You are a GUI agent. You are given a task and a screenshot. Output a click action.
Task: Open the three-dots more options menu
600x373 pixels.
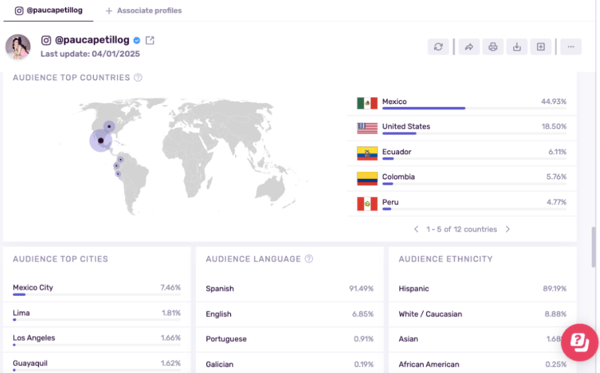click(x=571, y=47)
